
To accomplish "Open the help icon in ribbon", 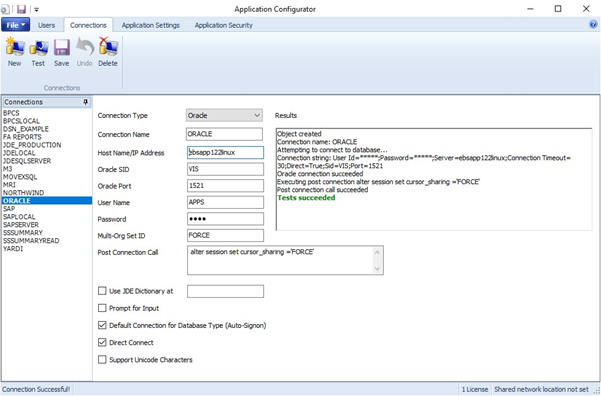I will tap(593, 25).
